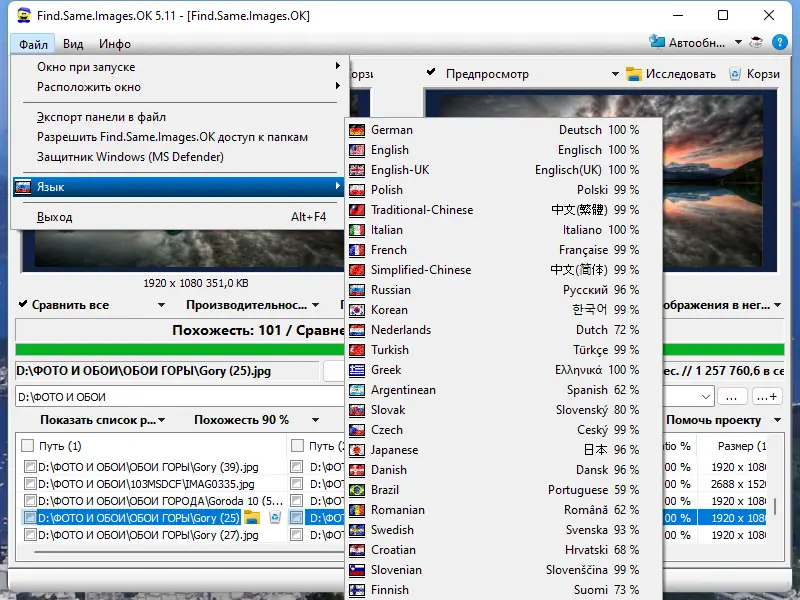800x600 pixels.
Task: Click the blue help question mark icon
Action: point(780,42)
